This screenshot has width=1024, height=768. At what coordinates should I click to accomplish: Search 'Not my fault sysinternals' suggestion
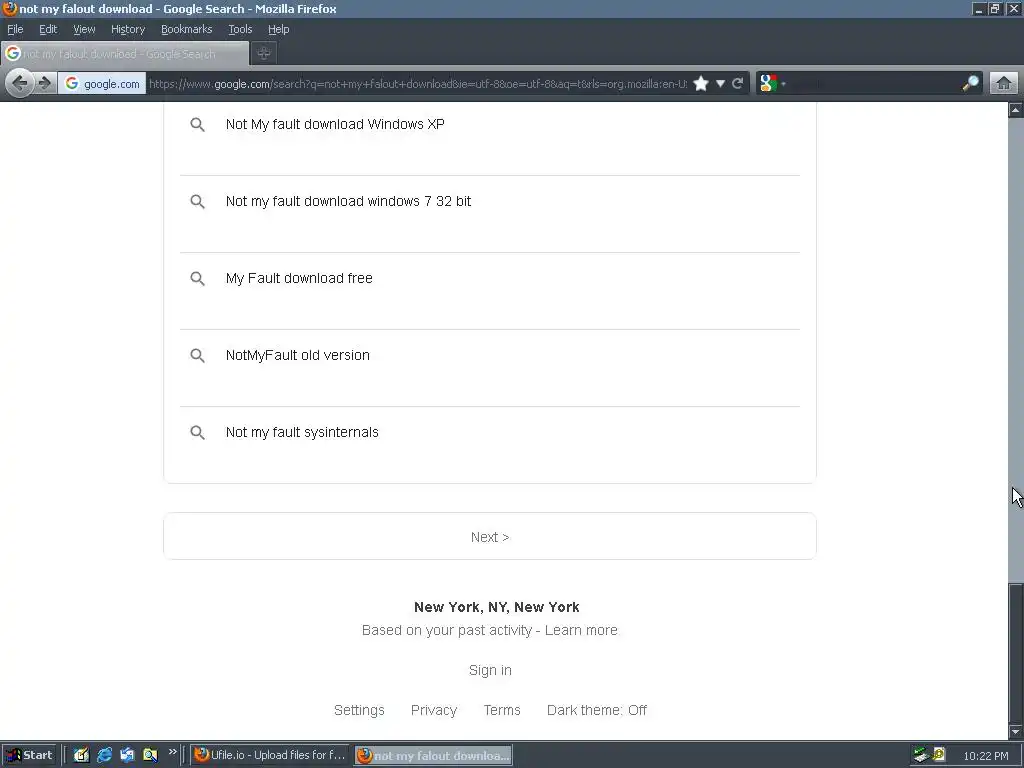[302, 432]
